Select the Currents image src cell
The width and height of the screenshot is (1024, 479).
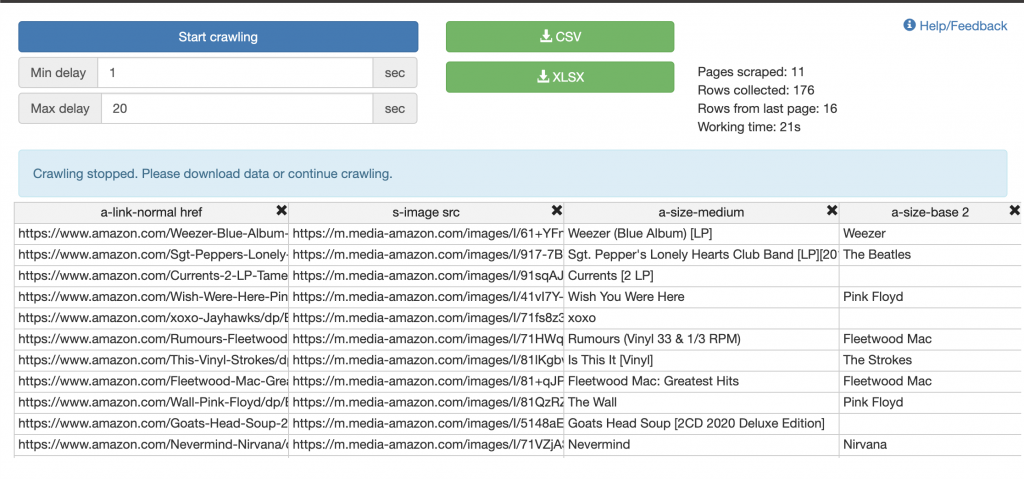[x=427, y=275]
